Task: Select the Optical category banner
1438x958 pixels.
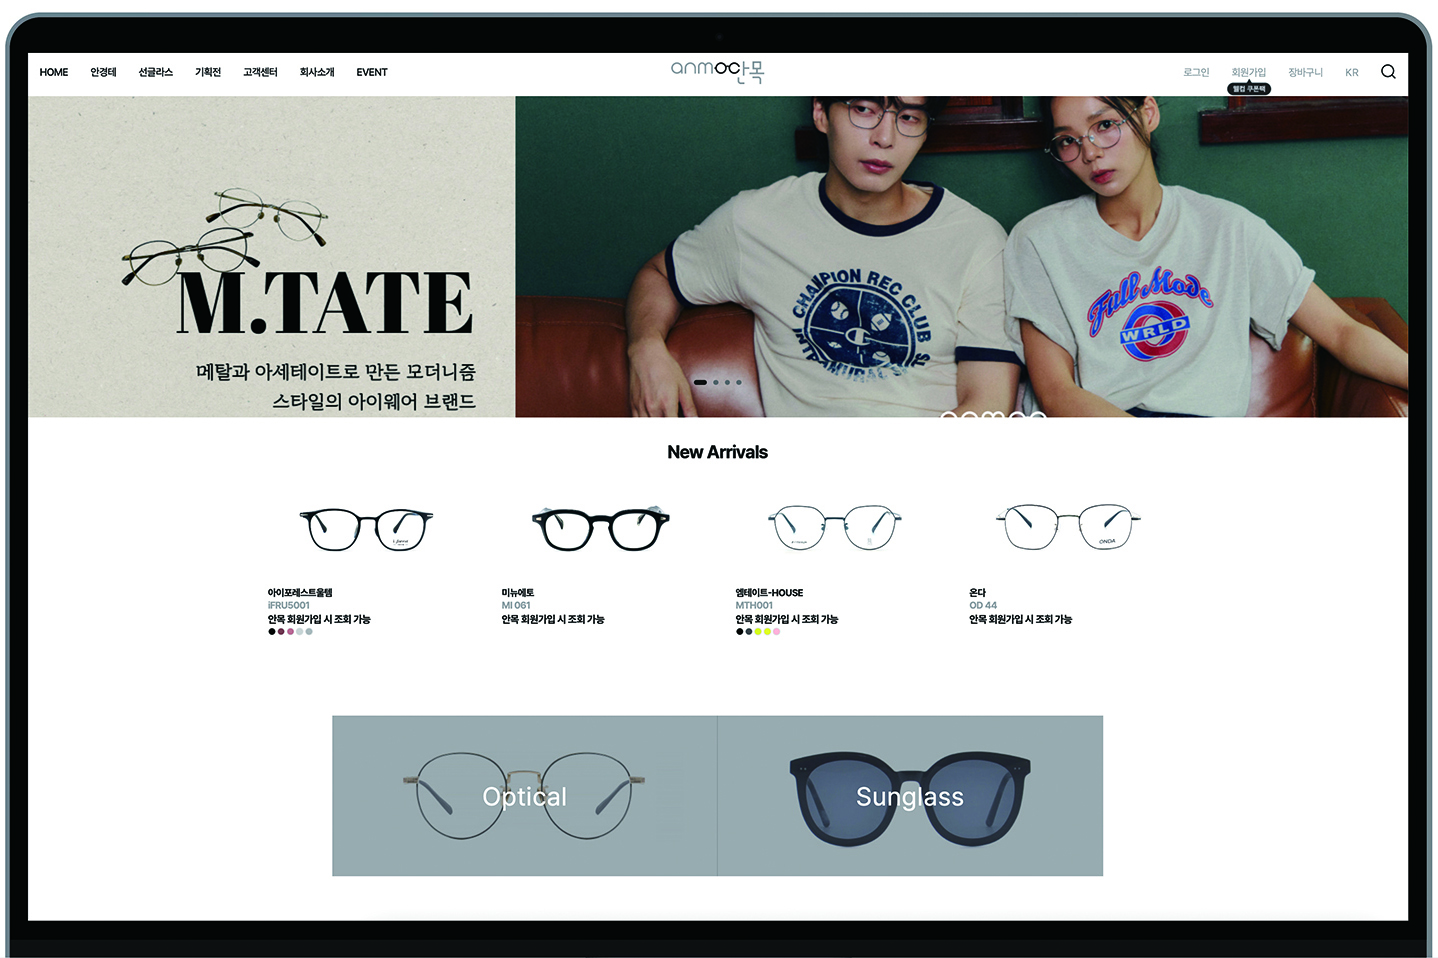Action: pos(525,796)
